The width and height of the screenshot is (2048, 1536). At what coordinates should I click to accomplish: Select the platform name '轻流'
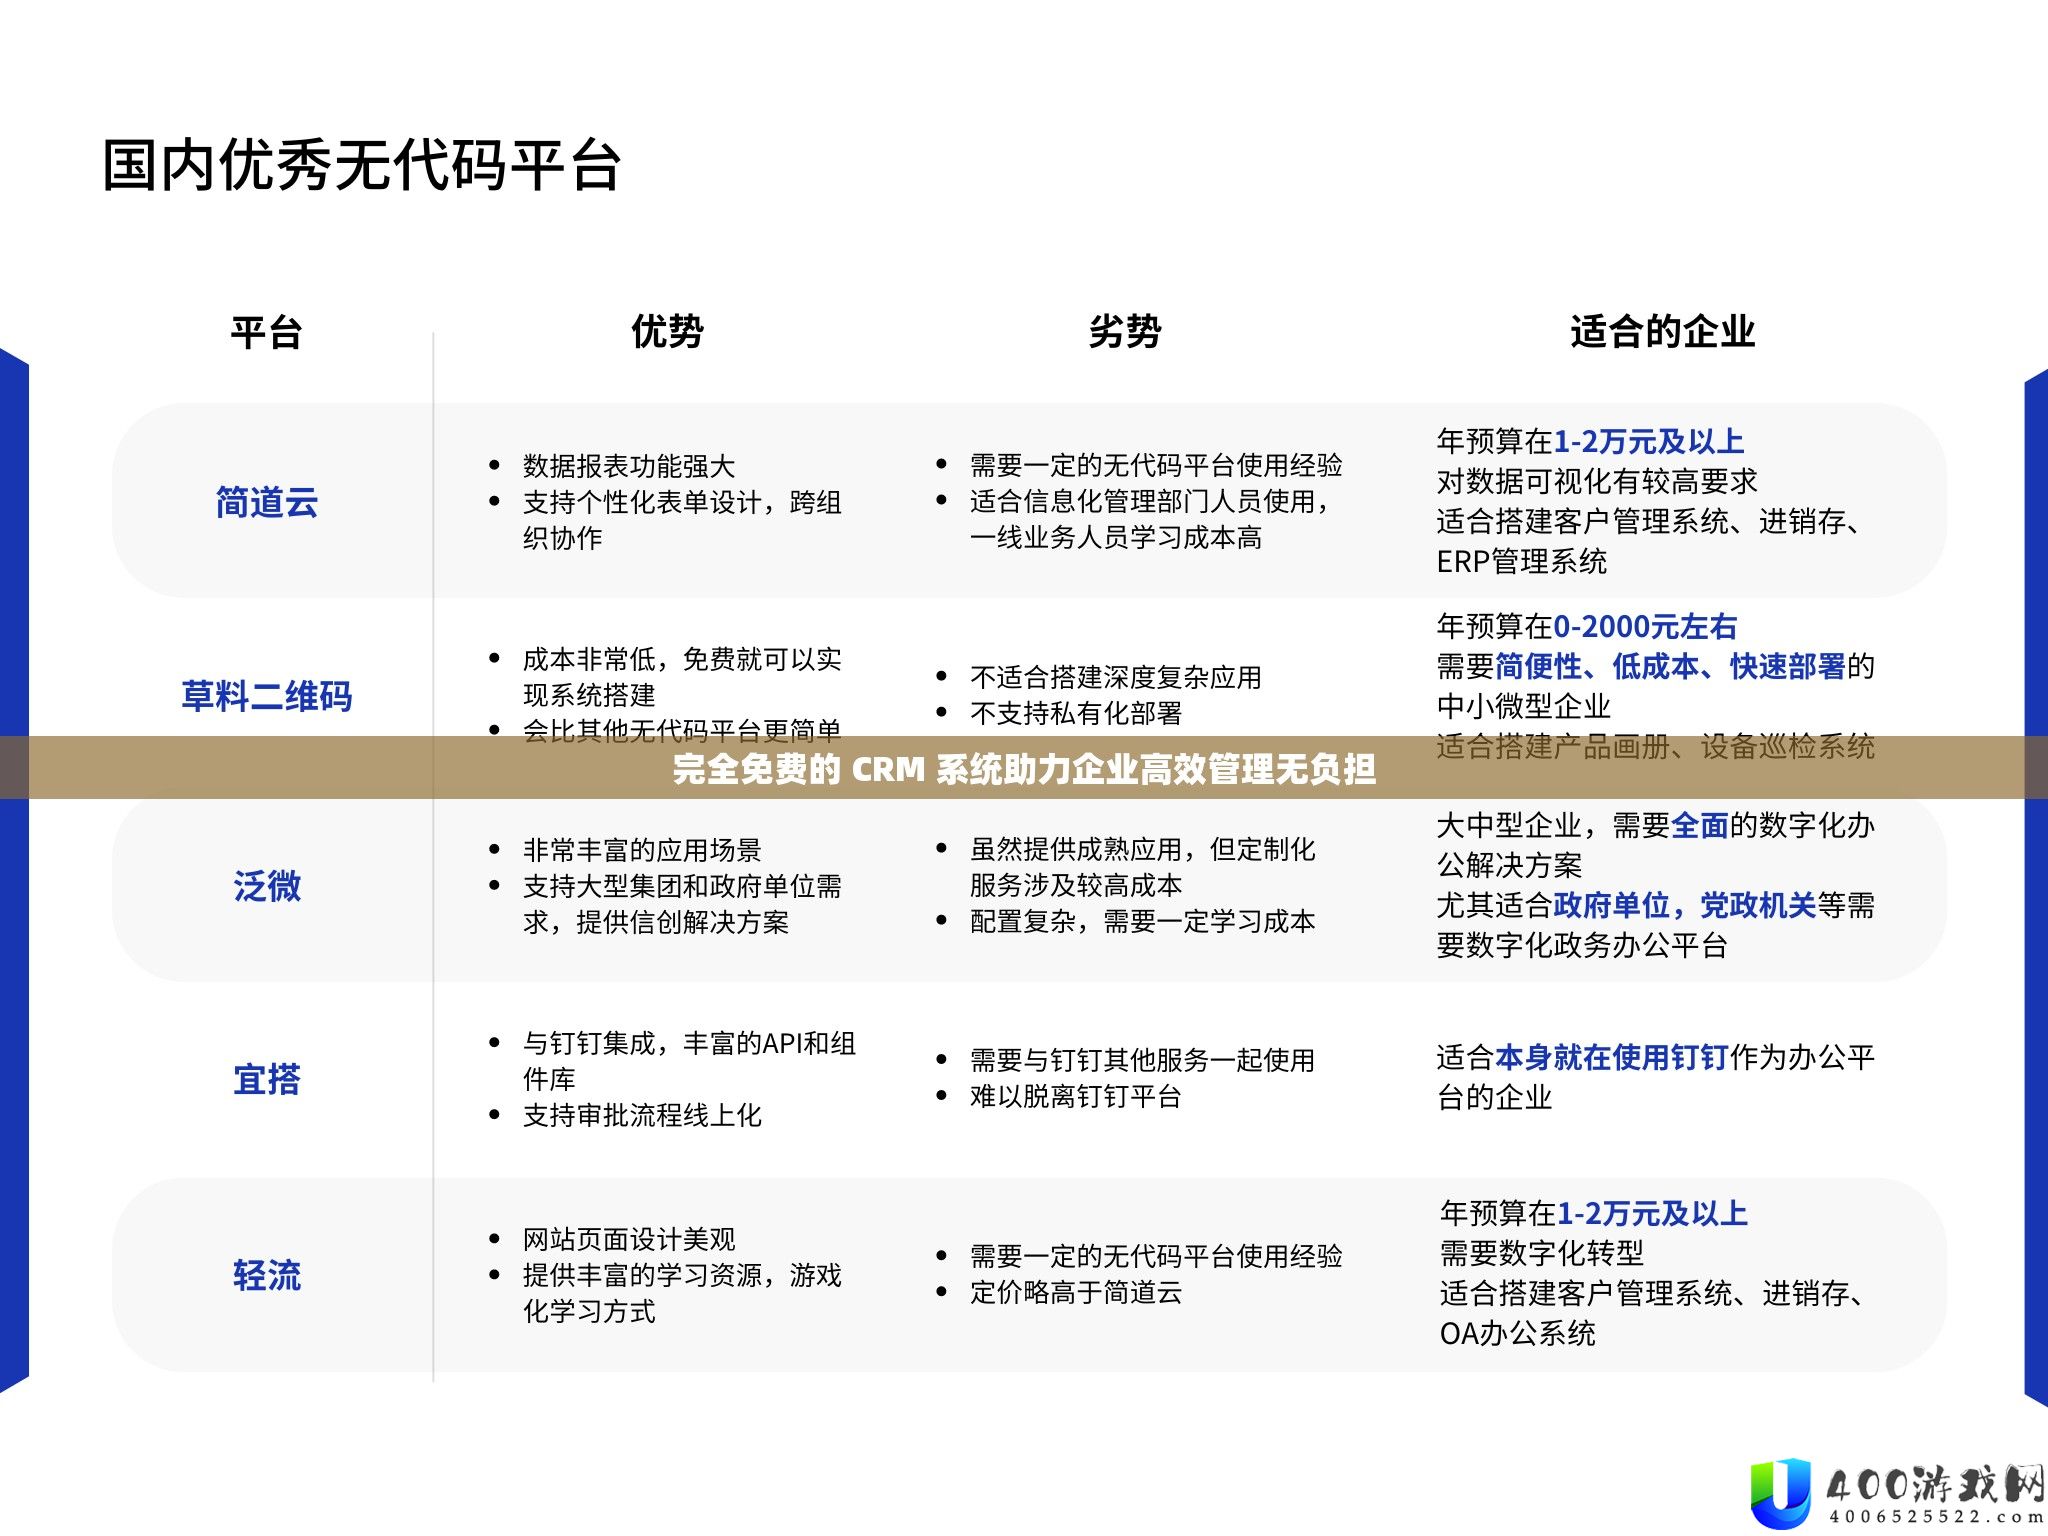point(267,1275)
